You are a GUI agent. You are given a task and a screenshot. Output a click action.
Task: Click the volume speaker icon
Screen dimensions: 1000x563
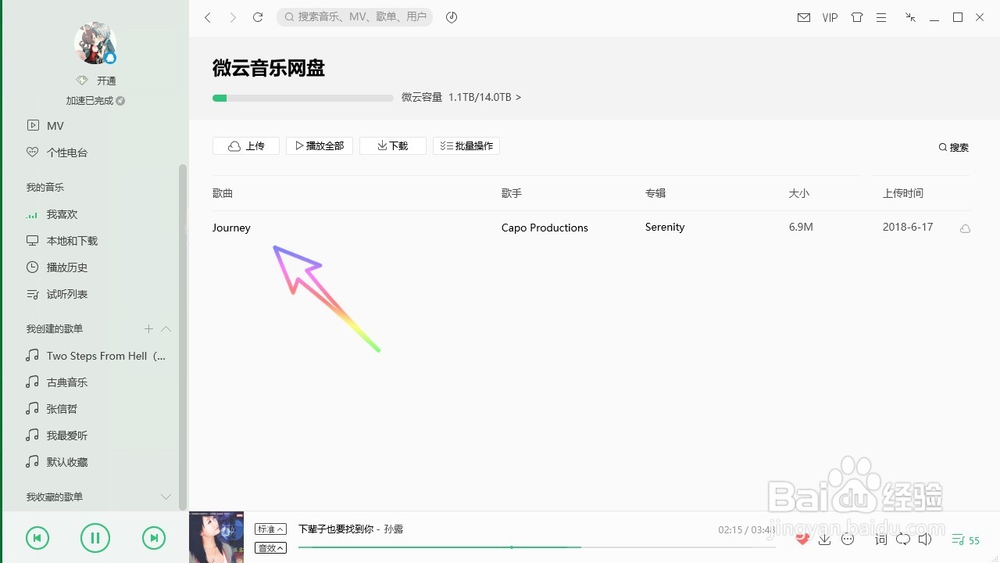tap(925, 539)
